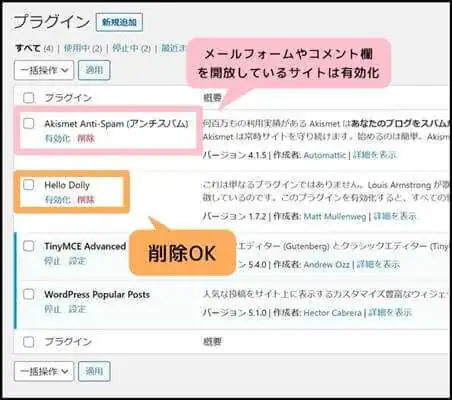Click the bottom 適用 button

pyautogui.click(x=94, y=371)
